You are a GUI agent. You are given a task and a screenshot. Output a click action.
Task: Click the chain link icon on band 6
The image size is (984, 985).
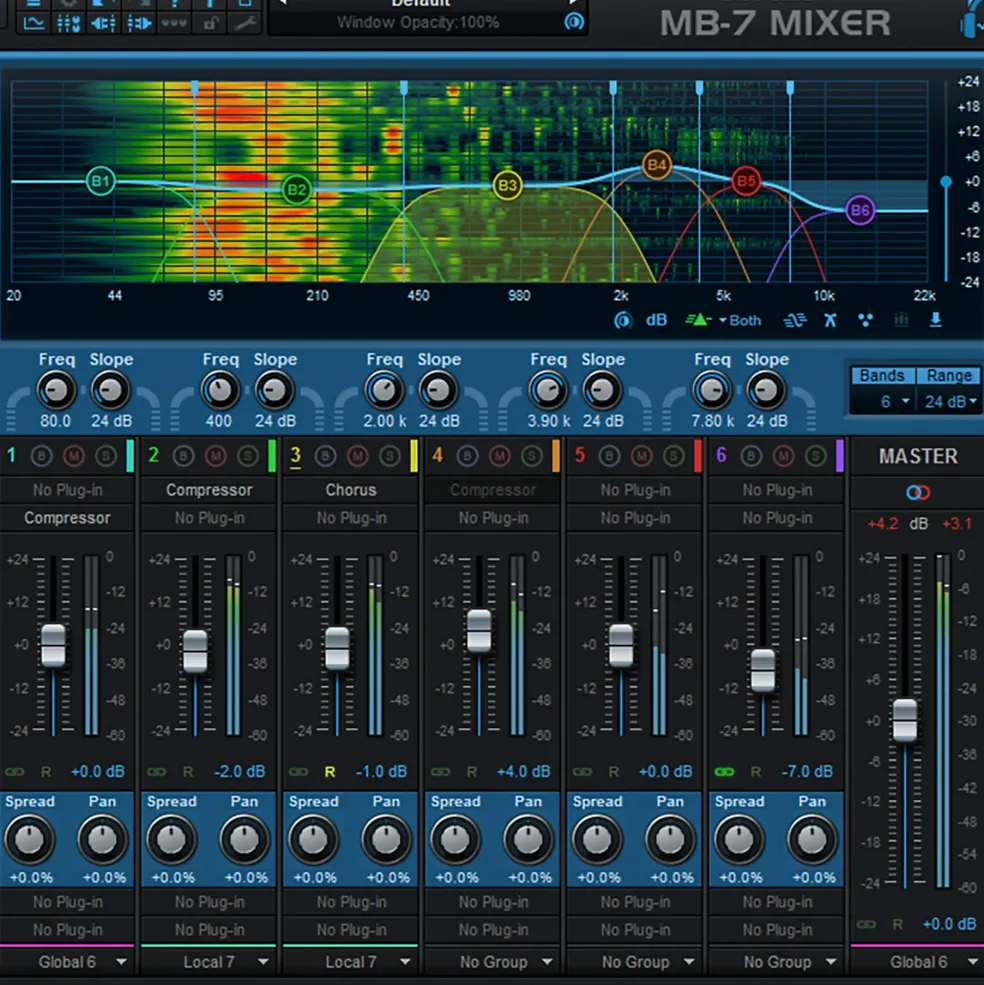(724, 771)
